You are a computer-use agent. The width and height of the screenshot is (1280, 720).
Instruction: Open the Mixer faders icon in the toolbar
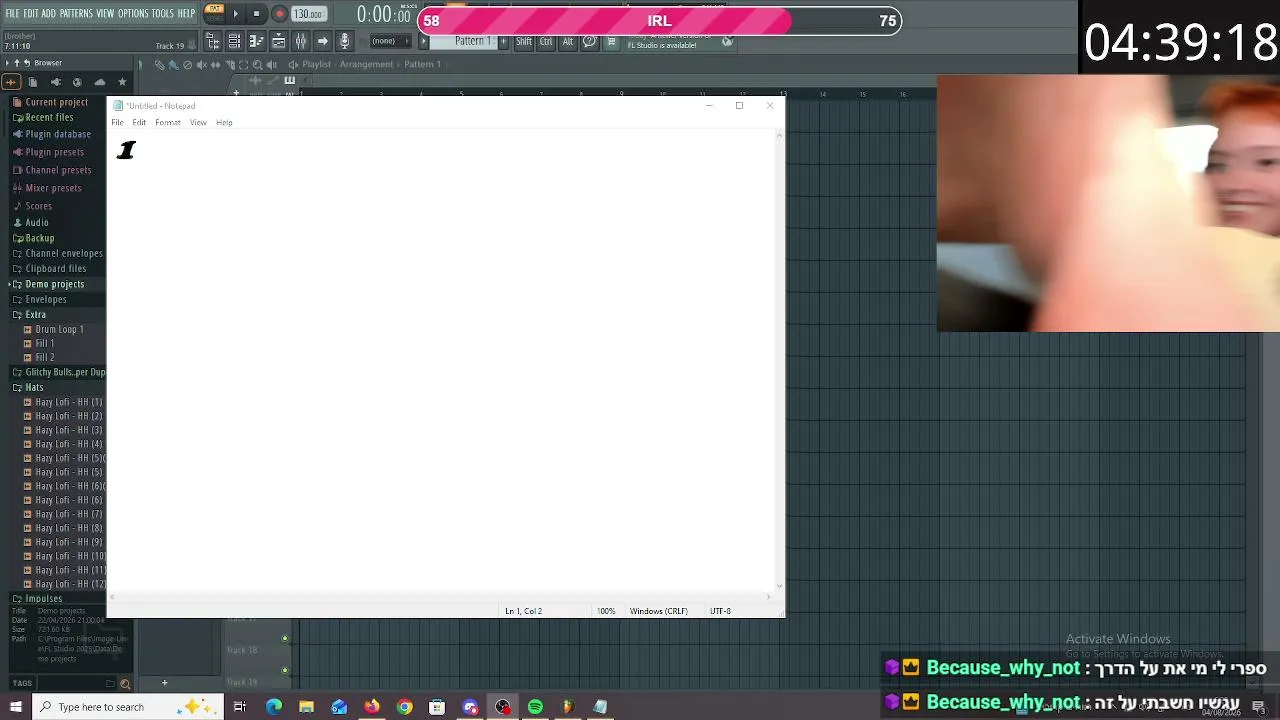click(300, 41)
